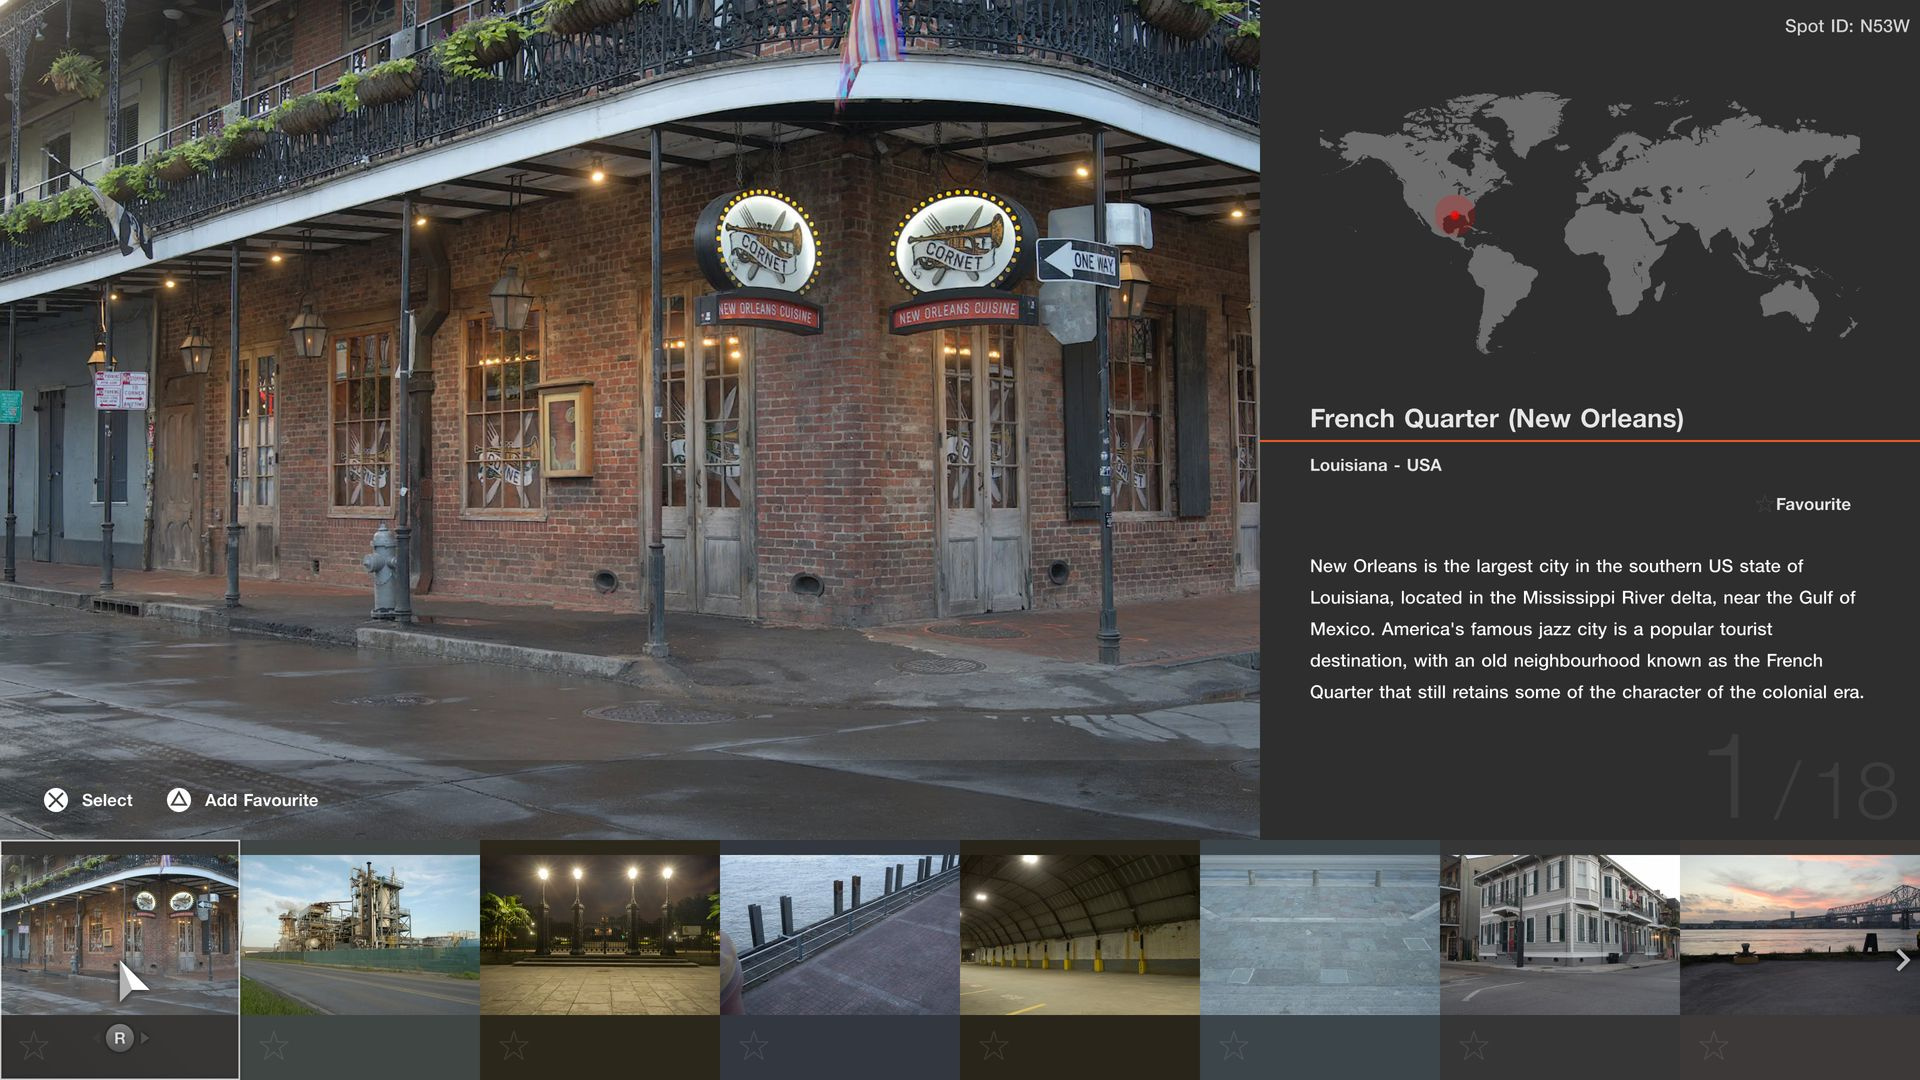Click the Favourite label in info panel
1920x1080 pixels.
coord(1812,505)
